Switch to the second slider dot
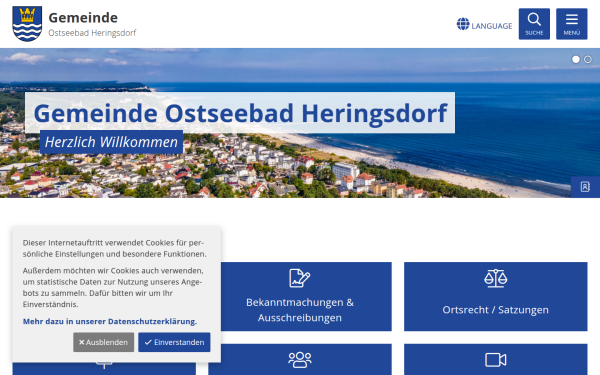The image size is (600, 375). 588,59
